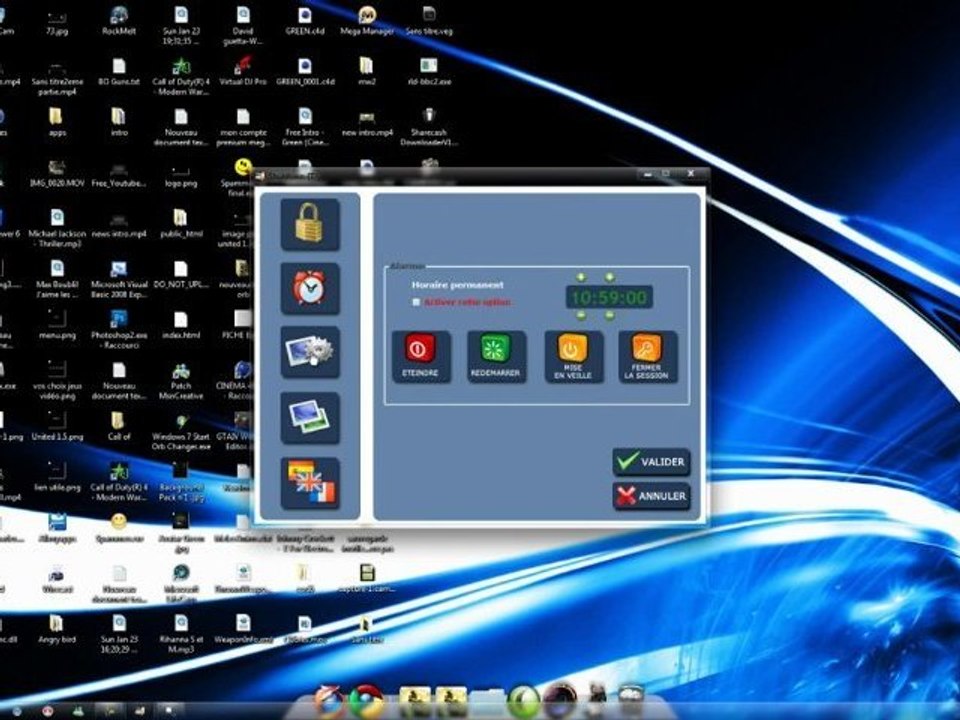
Task: Click the 10:59:00 time display
Action: (609, 298)
